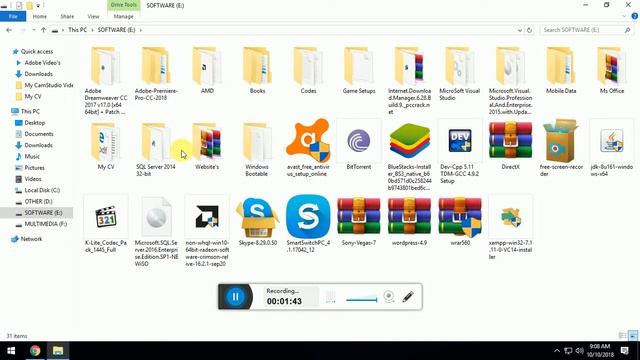Open Local Disk (C:) in sidebar

pyautogui.click(x=42, y=190)
